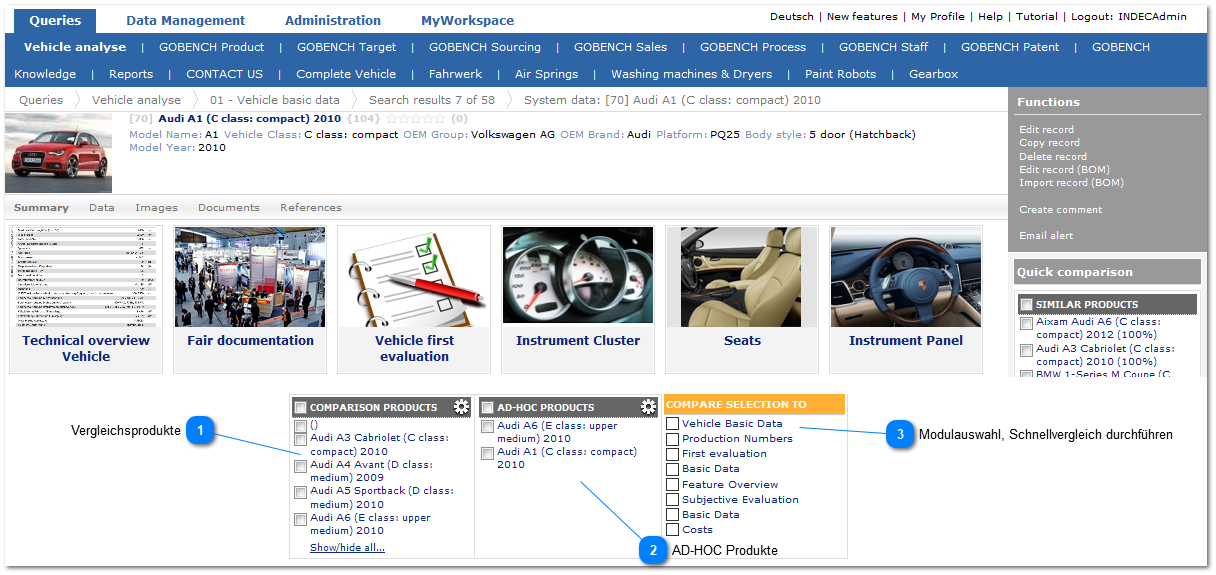This screenshot has width=1216, height=575.
Task: Tick the AD-HOC PRODUCTS header checkbox
Action: tap(487, 408)
